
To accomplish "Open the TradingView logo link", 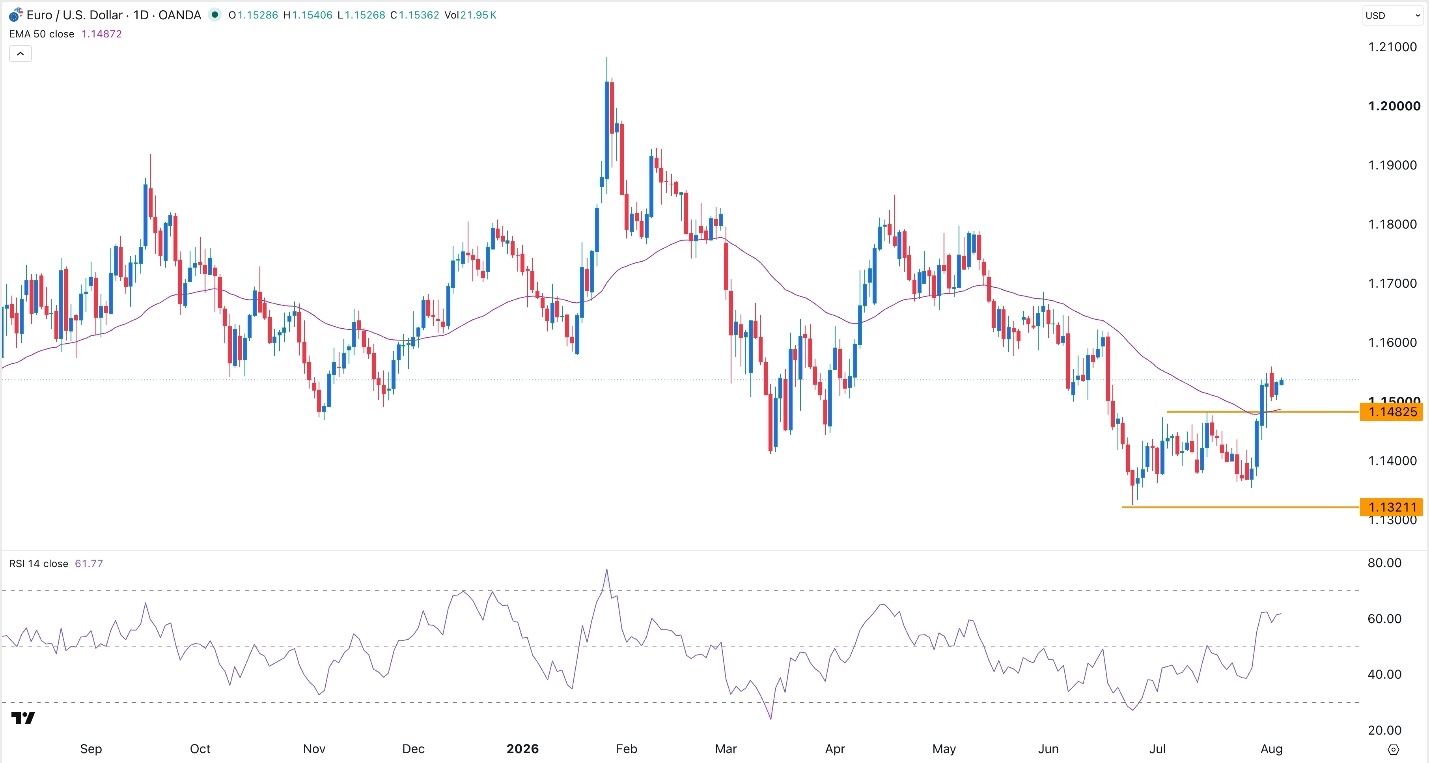I will (24, 718).
